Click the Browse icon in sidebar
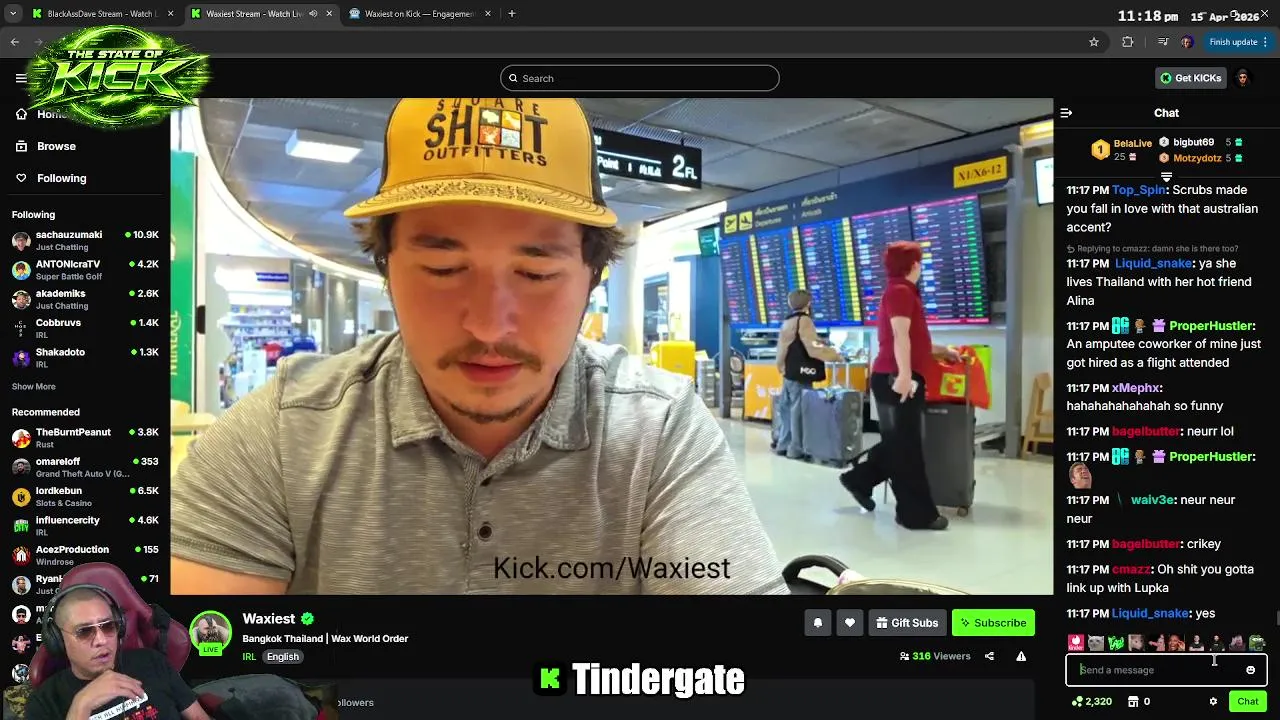This screenshot has height=720, width=1280. click(21, 146)
